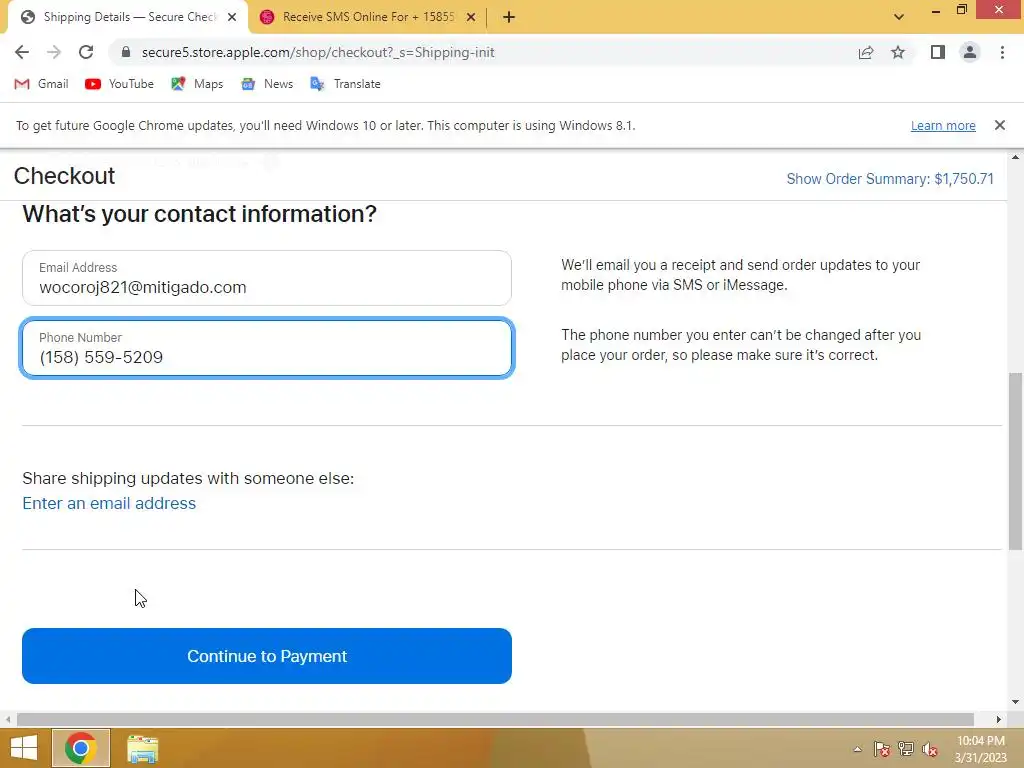1024x768 pixels.
Task: Focus the Email Address field
Action: [266, 278]
